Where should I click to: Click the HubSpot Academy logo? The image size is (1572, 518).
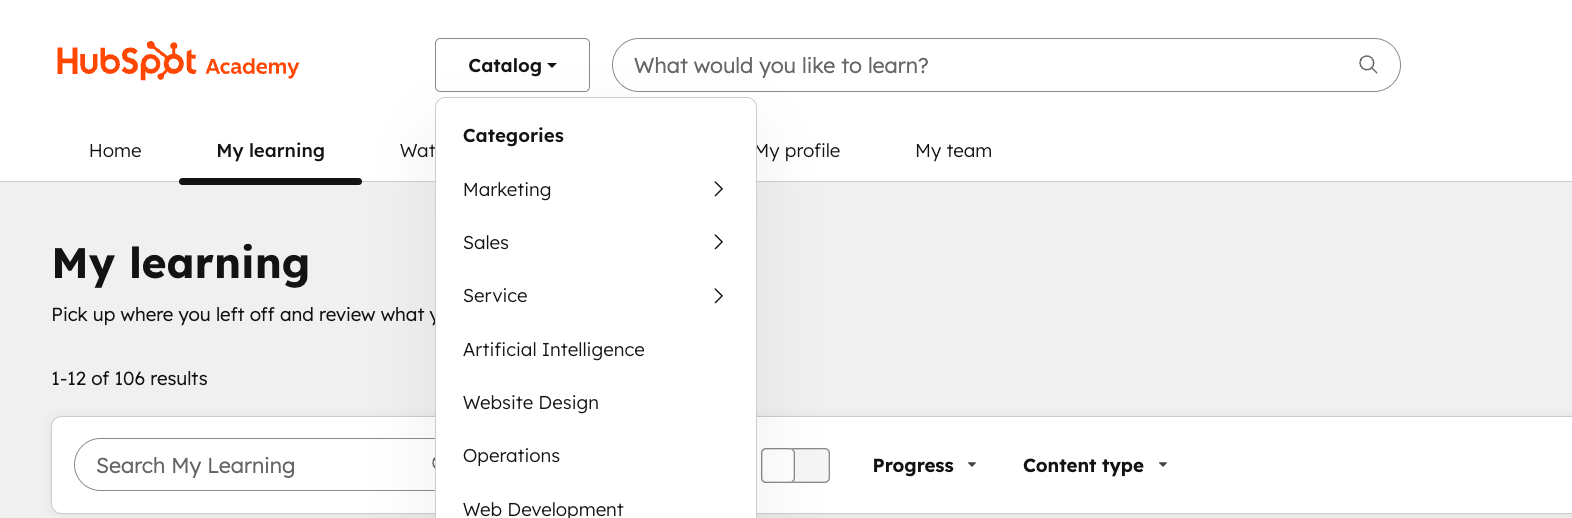point(178,62)
